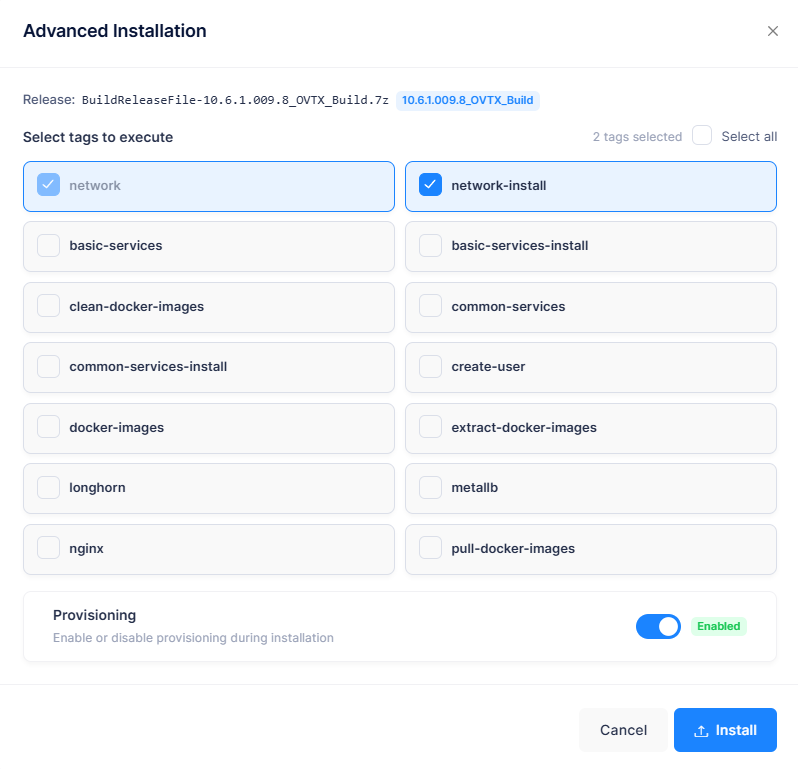Check the longhorn tag checkbox
The width and height of the screenshot is (798, 769).
click(48, 488)
